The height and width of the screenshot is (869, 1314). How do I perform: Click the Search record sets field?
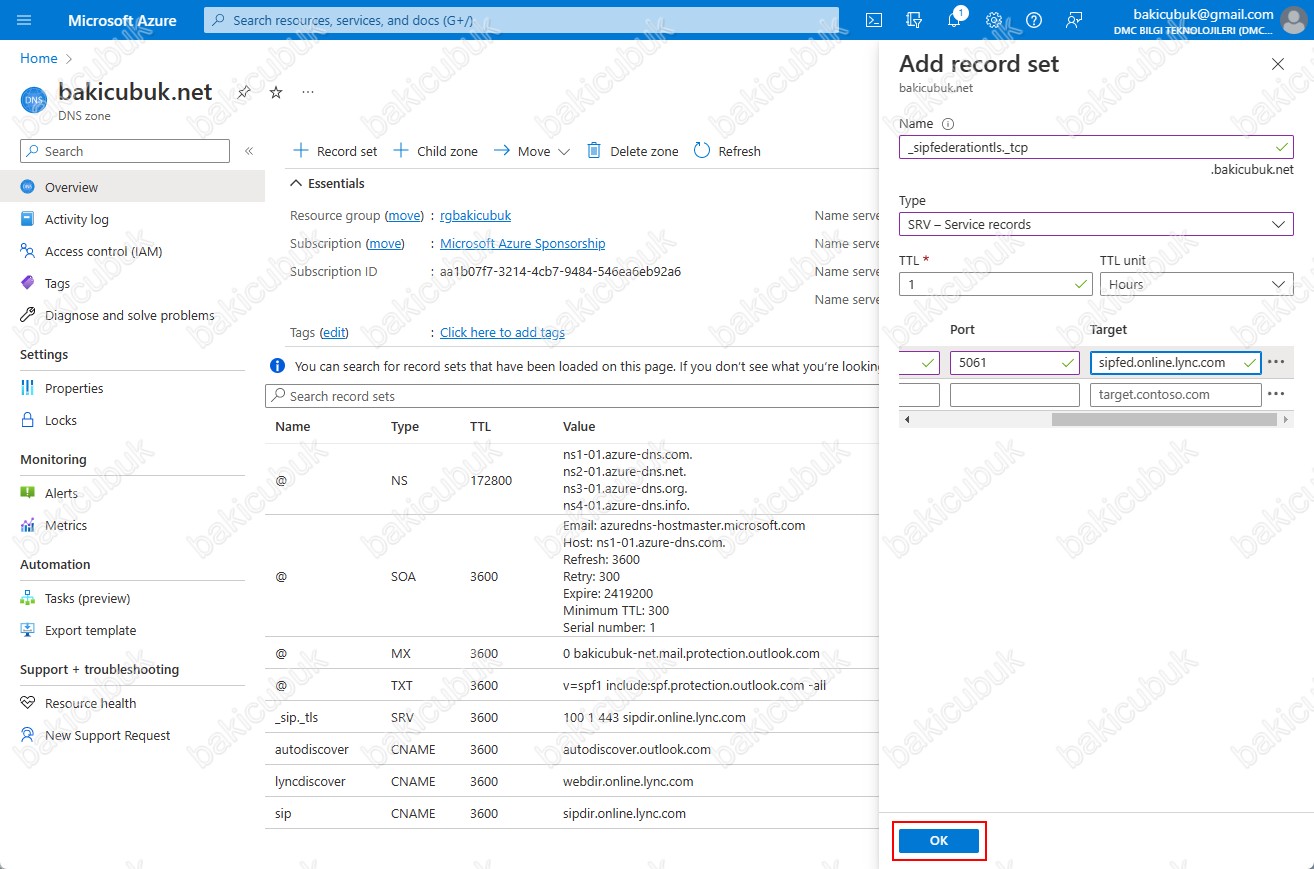[570, 396]
